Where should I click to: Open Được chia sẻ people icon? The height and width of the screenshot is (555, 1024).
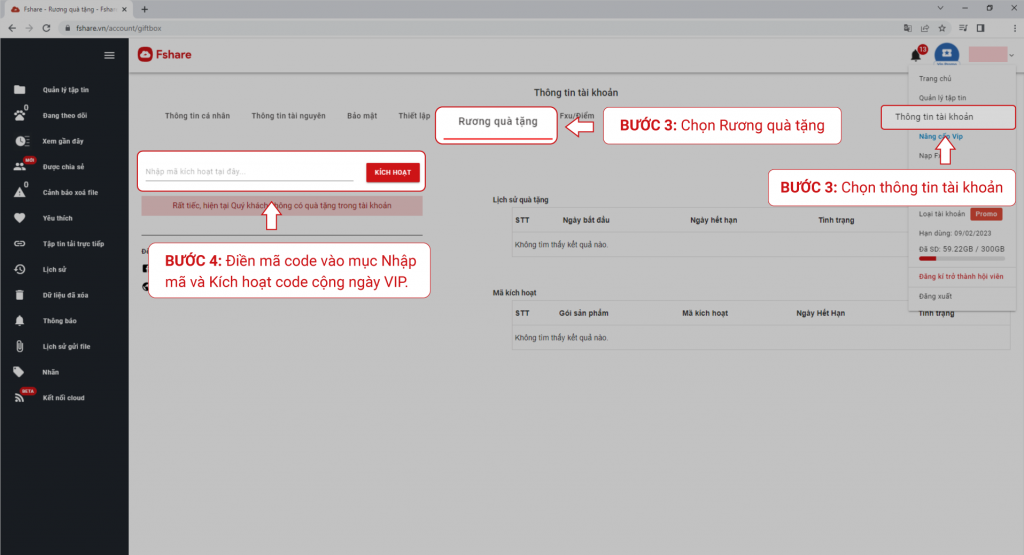click(x=20, y=166)
